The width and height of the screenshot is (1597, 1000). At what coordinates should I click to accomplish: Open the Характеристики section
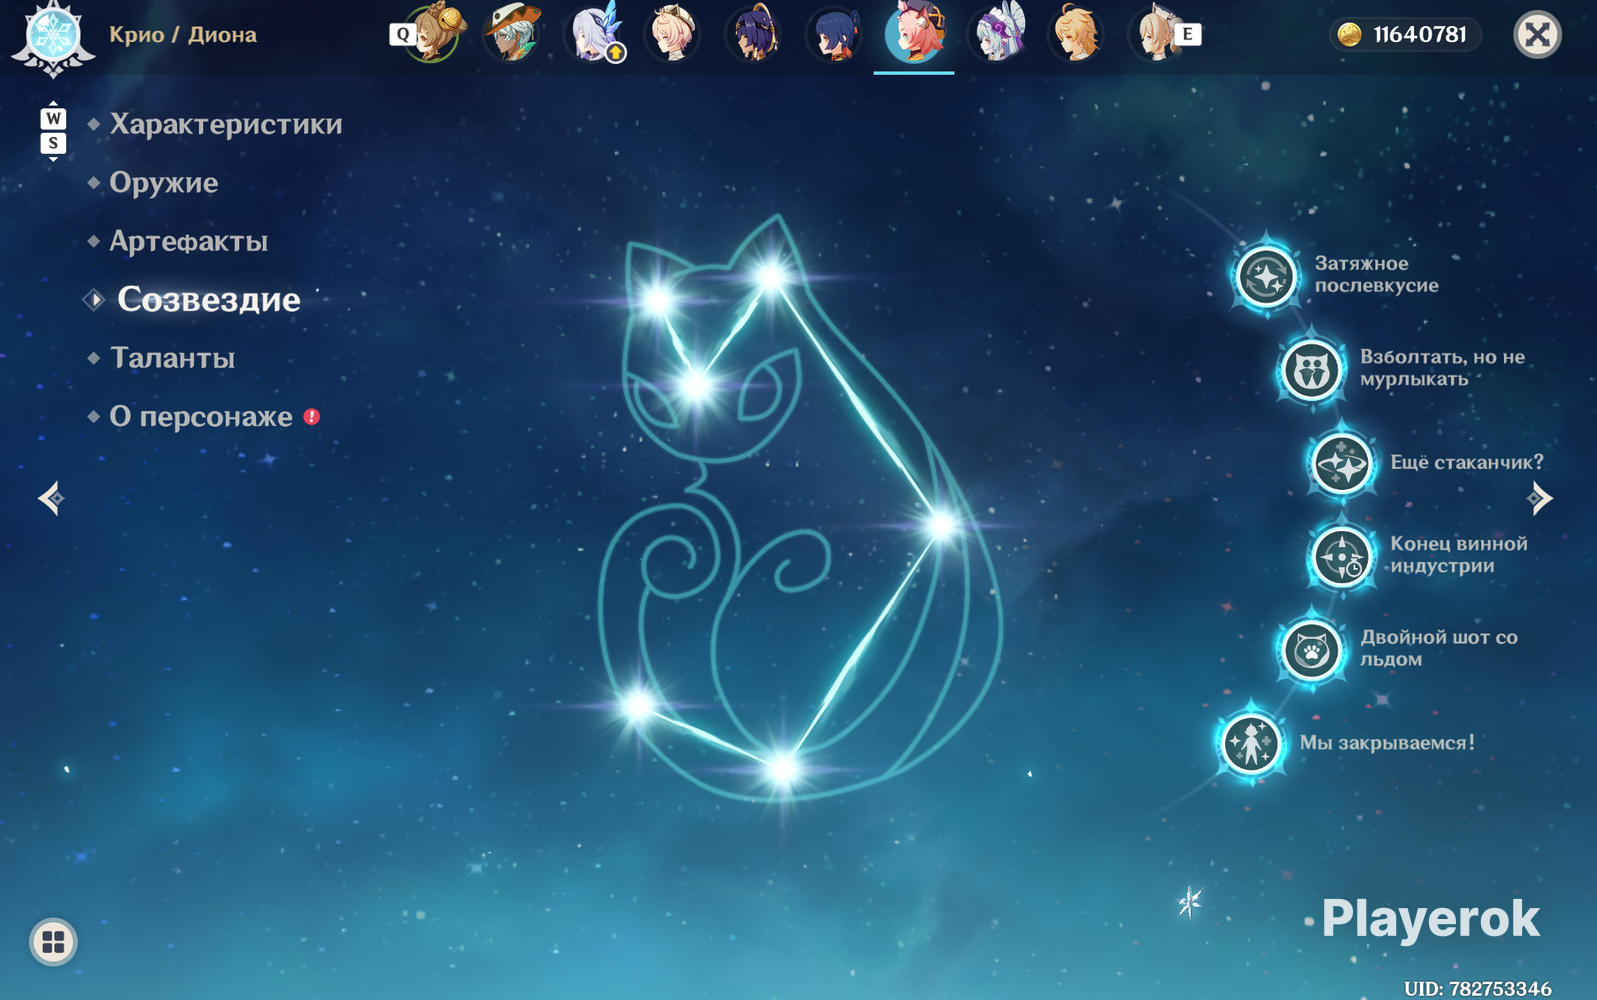pyautogui.click(x=226, y=124)
